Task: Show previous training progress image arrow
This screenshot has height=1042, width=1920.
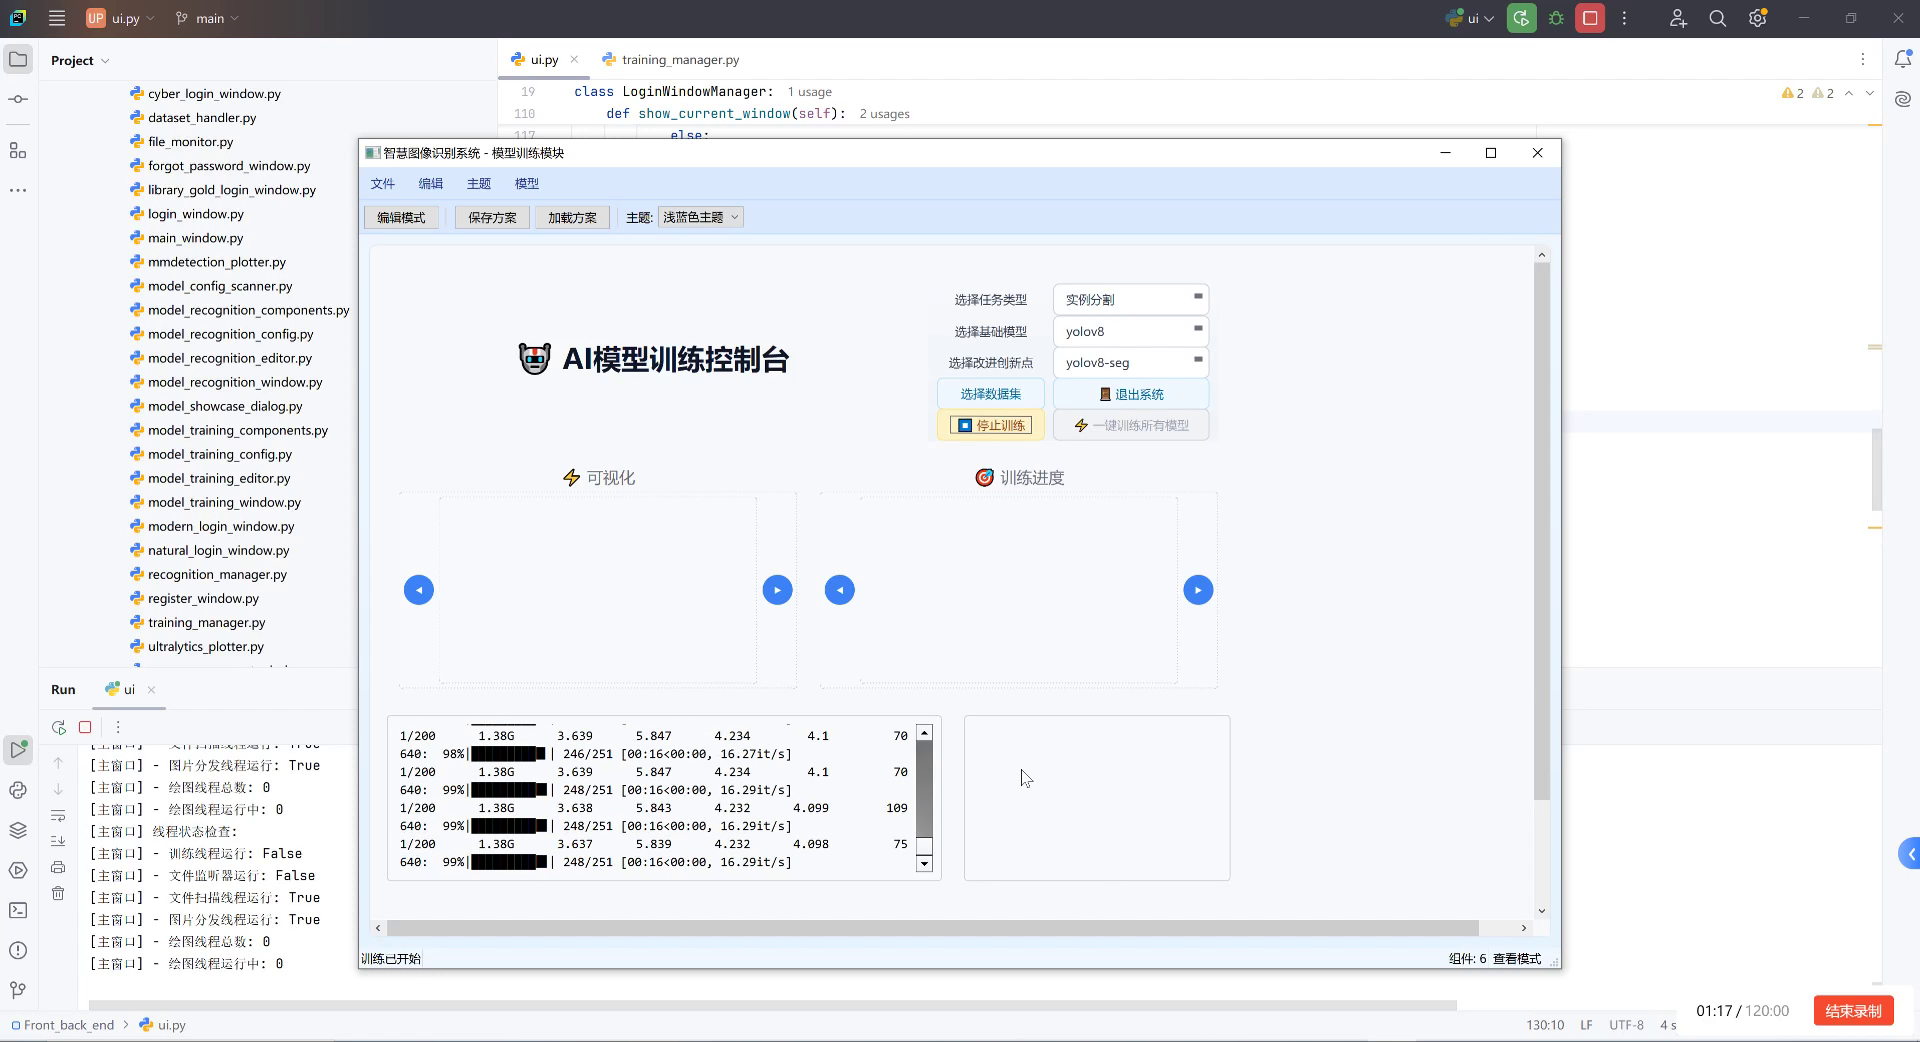Action: (x=840, y=590)
